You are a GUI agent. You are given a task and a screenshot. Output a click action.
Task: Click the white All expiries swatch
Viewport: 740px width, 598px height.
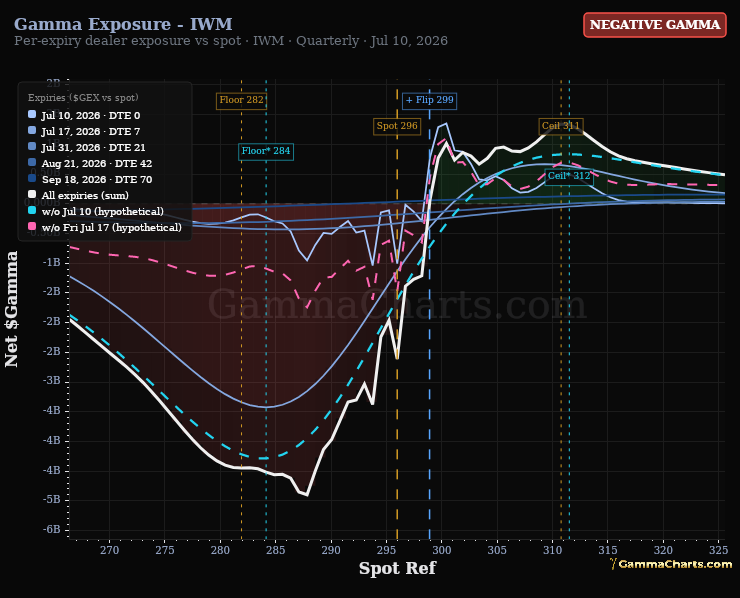pyautogui.click(x=32, y=195)
